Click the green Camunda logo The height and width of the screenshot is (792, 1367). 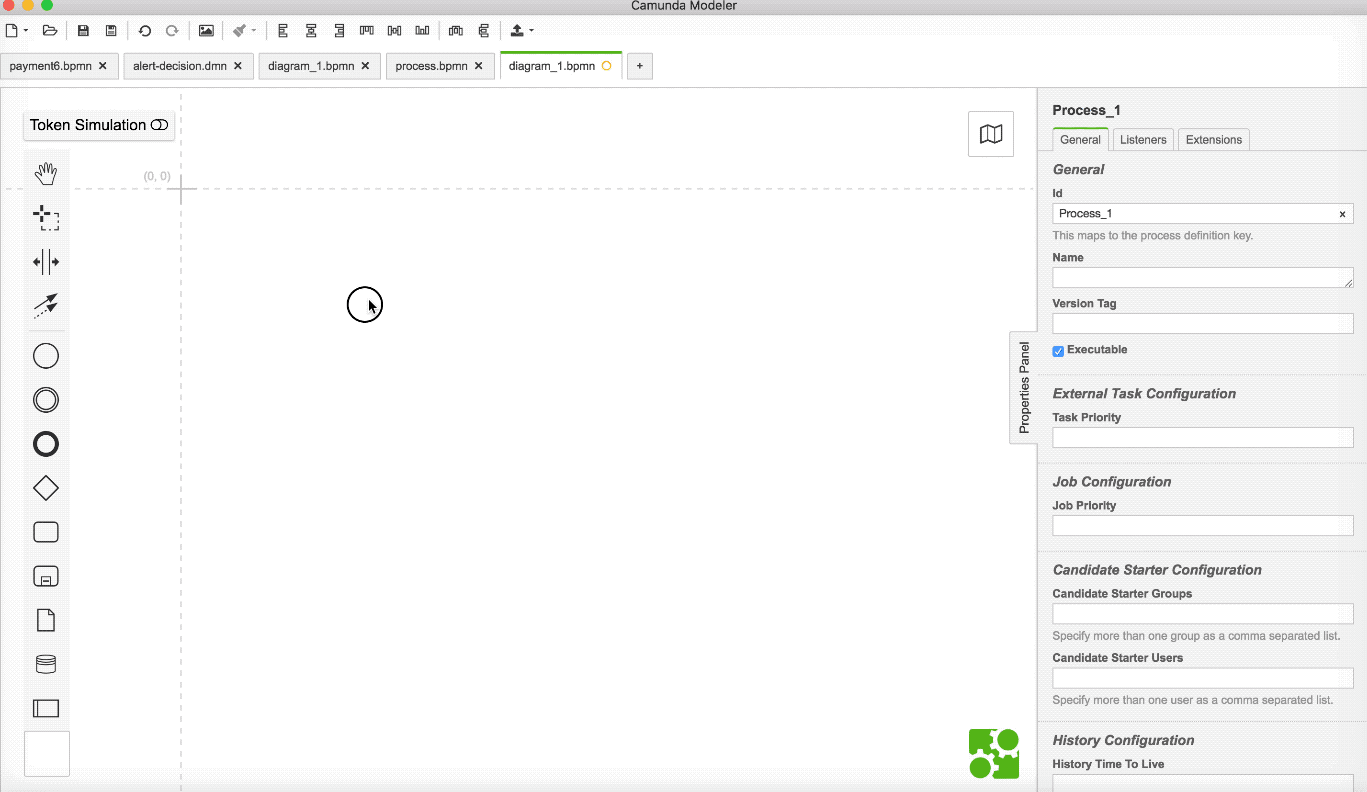click(x=994, y=754)
